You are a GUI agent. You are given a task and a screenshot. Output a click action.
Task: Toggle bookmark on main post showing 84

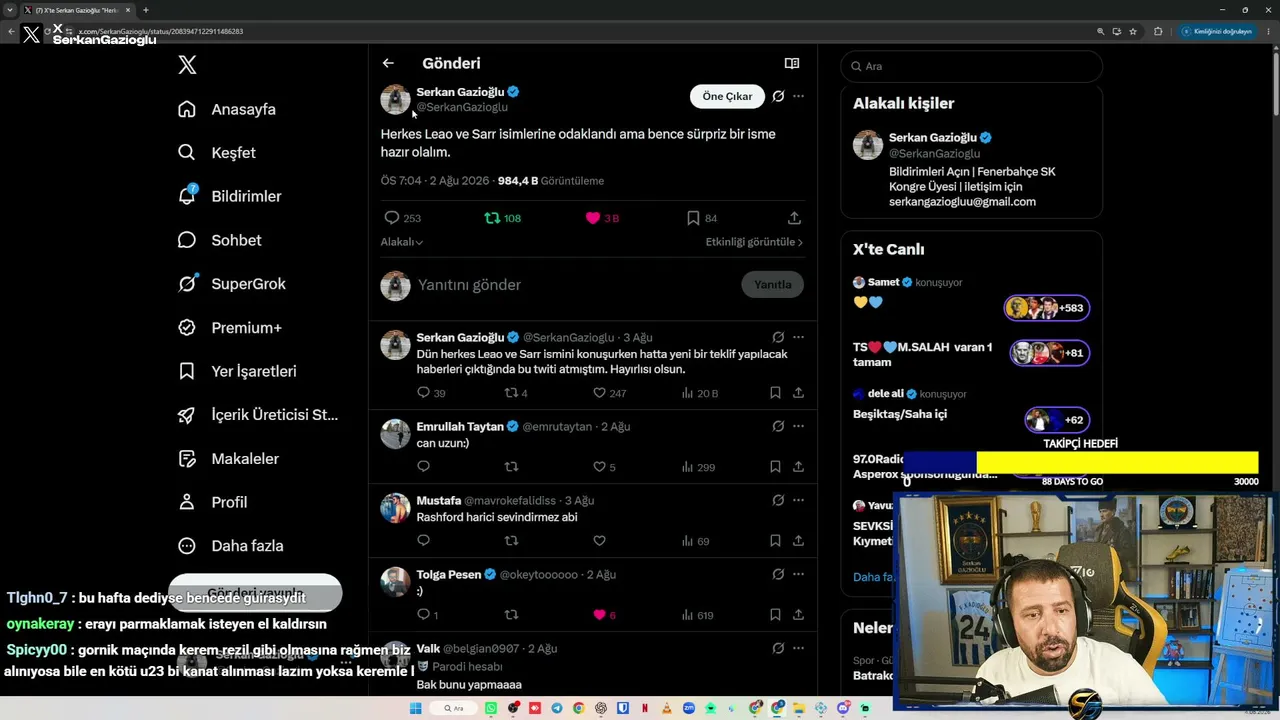pyautogui.click(x=693, y=218)
